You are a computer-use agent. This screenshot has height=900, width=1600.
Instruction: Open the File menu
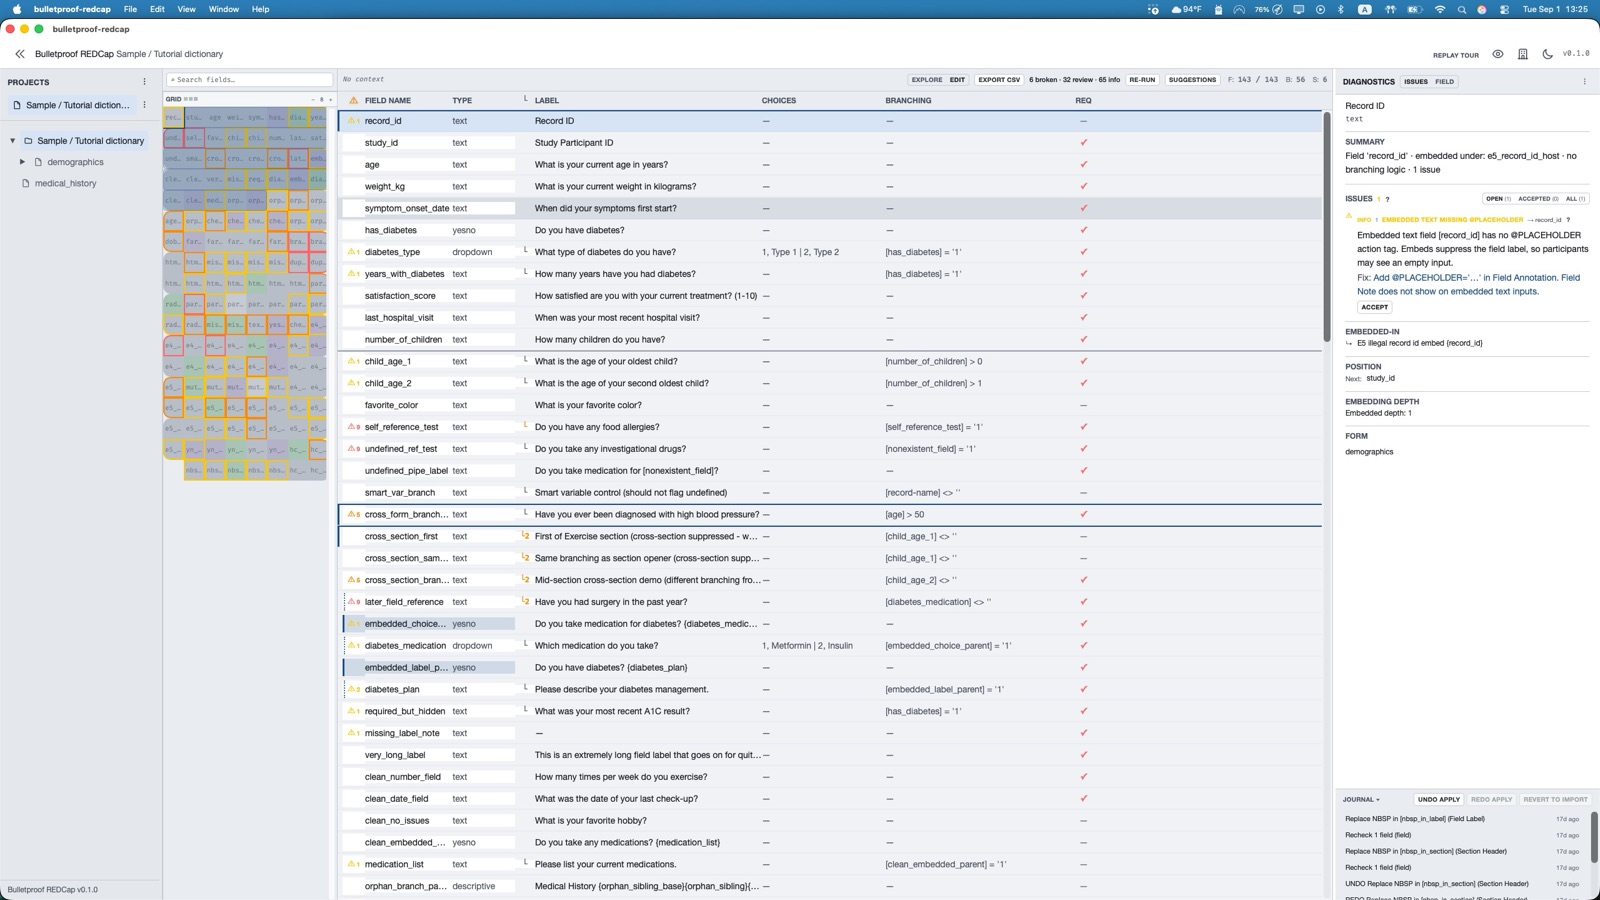coord(130,9)
